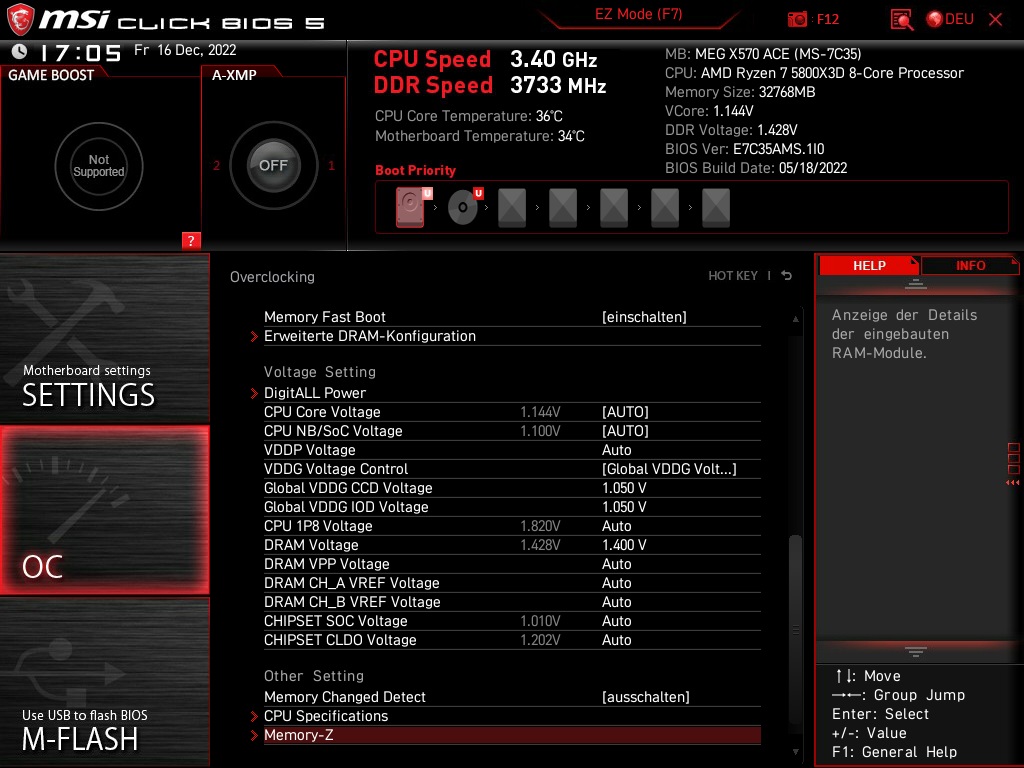Image resolution: width=1024 pixels, height=768 pixels.
Task: Switch to EZ Mode (F7)
Action: point(638,14)
